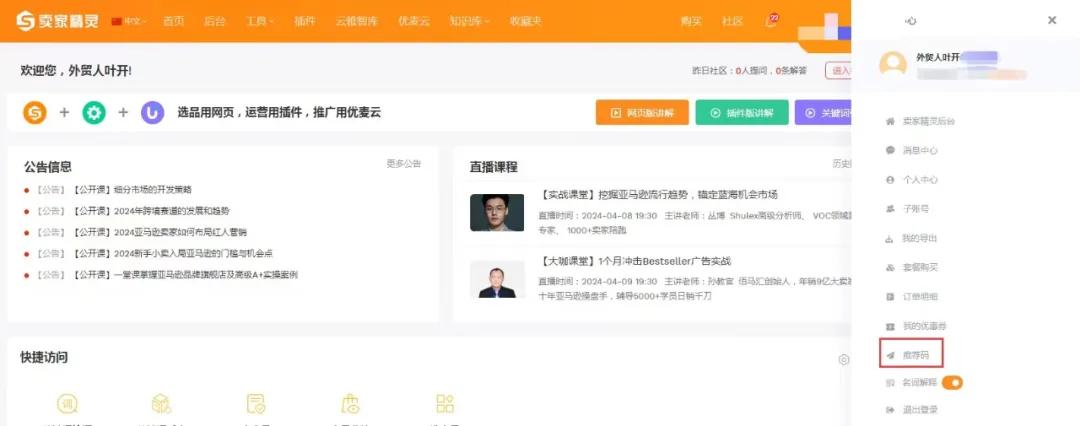Viewport: 1080px width, 426px height.
Task: Open 我的导出 in the side panel
Action: click(920, 239)
